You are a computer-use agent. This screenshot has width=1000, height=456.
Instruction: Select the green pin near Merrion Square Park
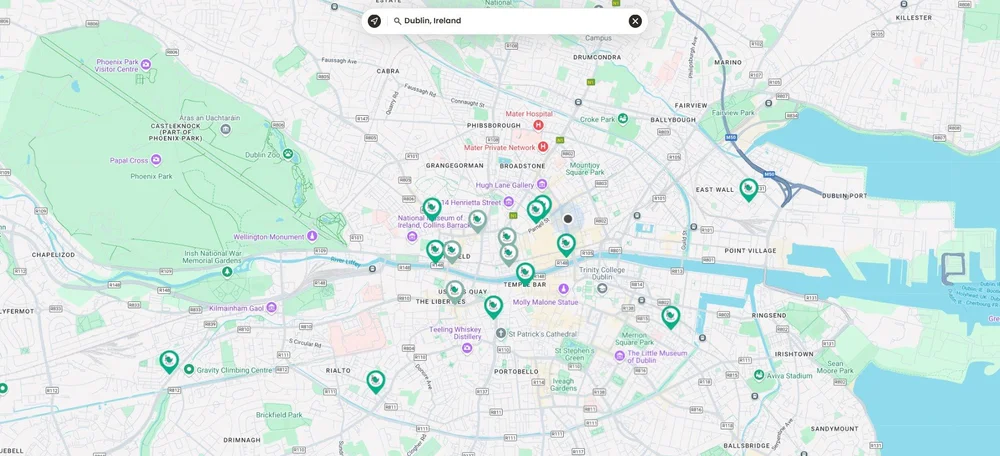pos(670,317)
